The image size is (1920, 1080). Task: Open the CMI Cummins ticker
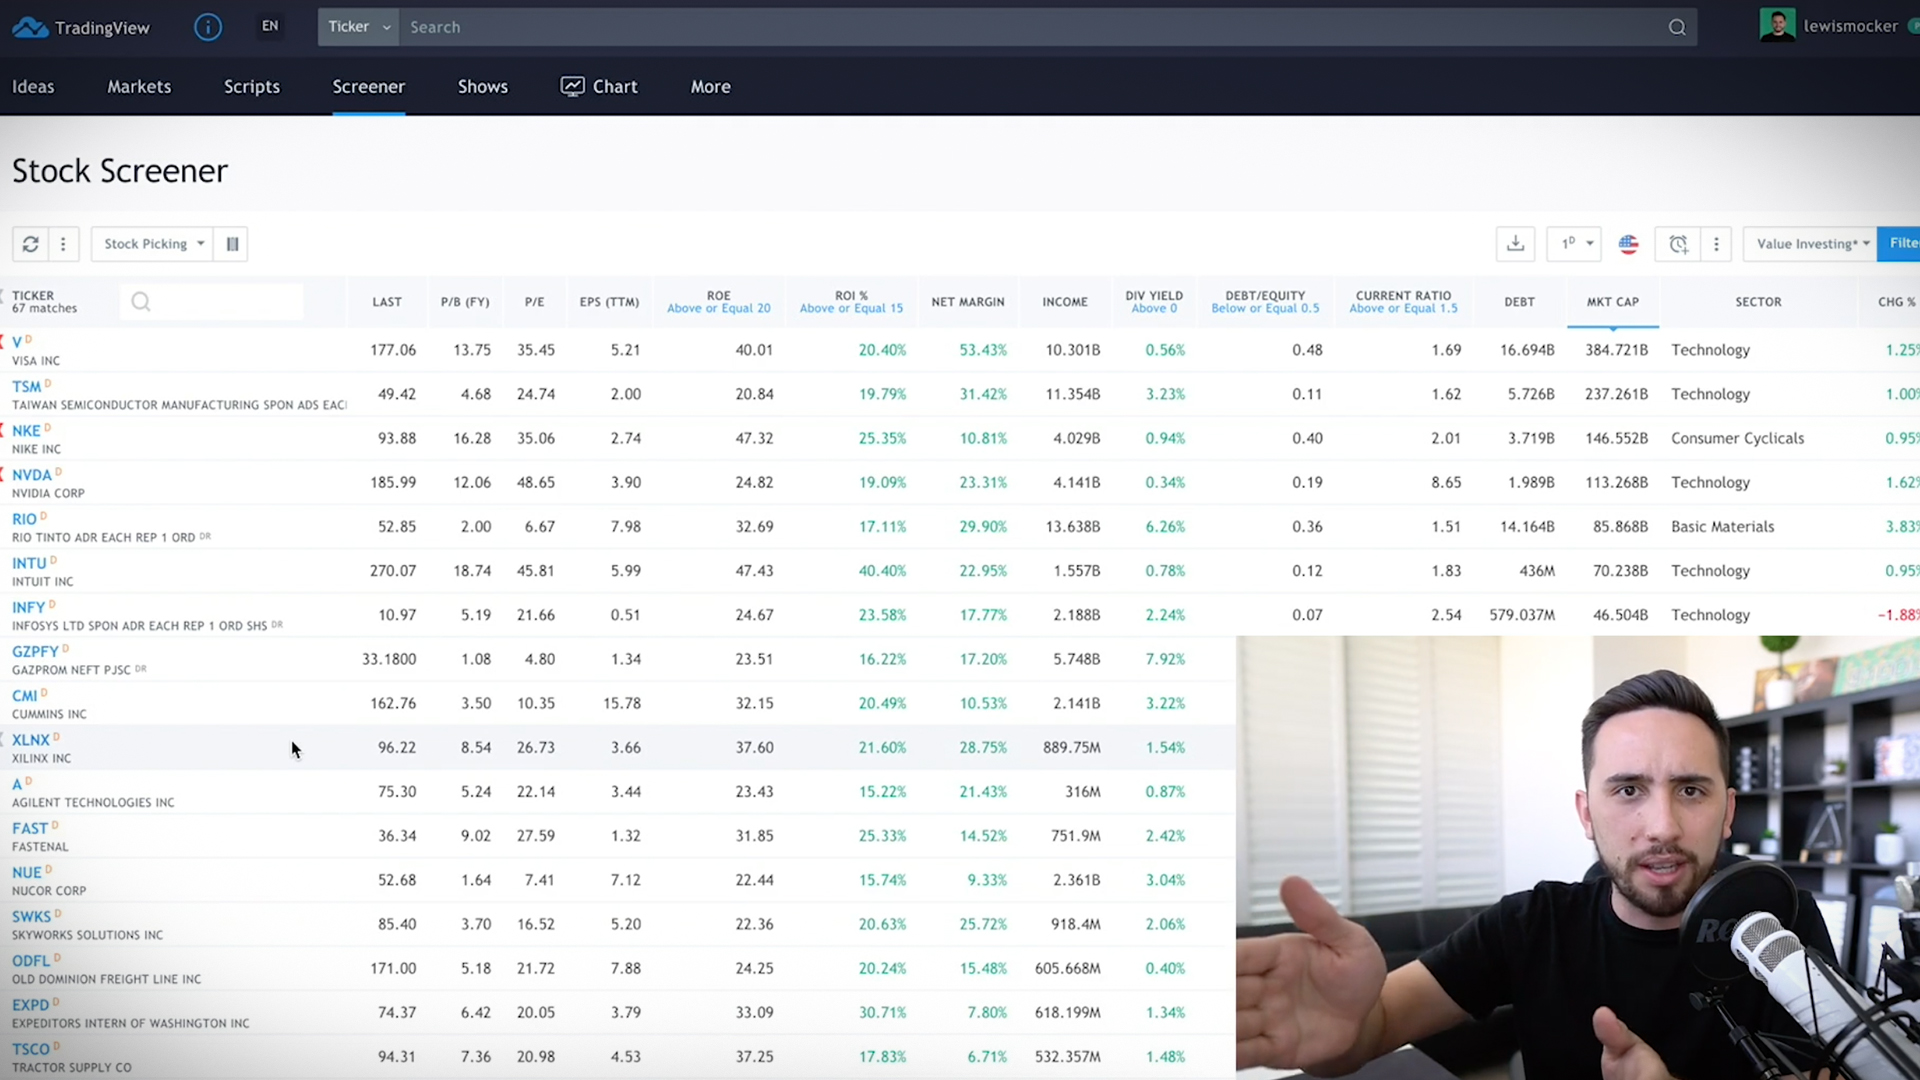(24, 696)
